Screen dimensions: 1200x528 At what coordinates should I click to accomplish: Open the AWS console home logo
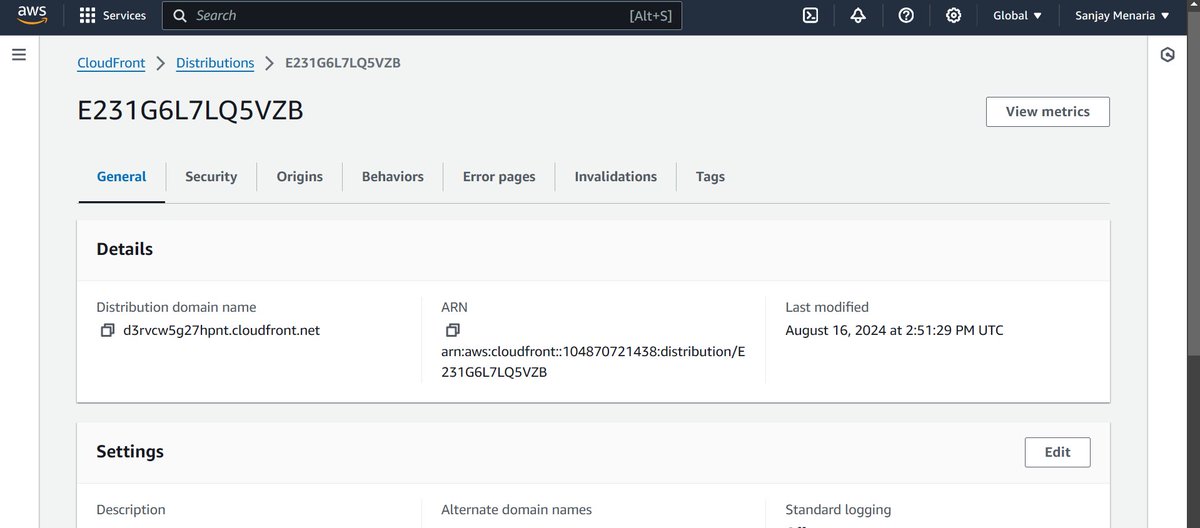pos(32,16)
